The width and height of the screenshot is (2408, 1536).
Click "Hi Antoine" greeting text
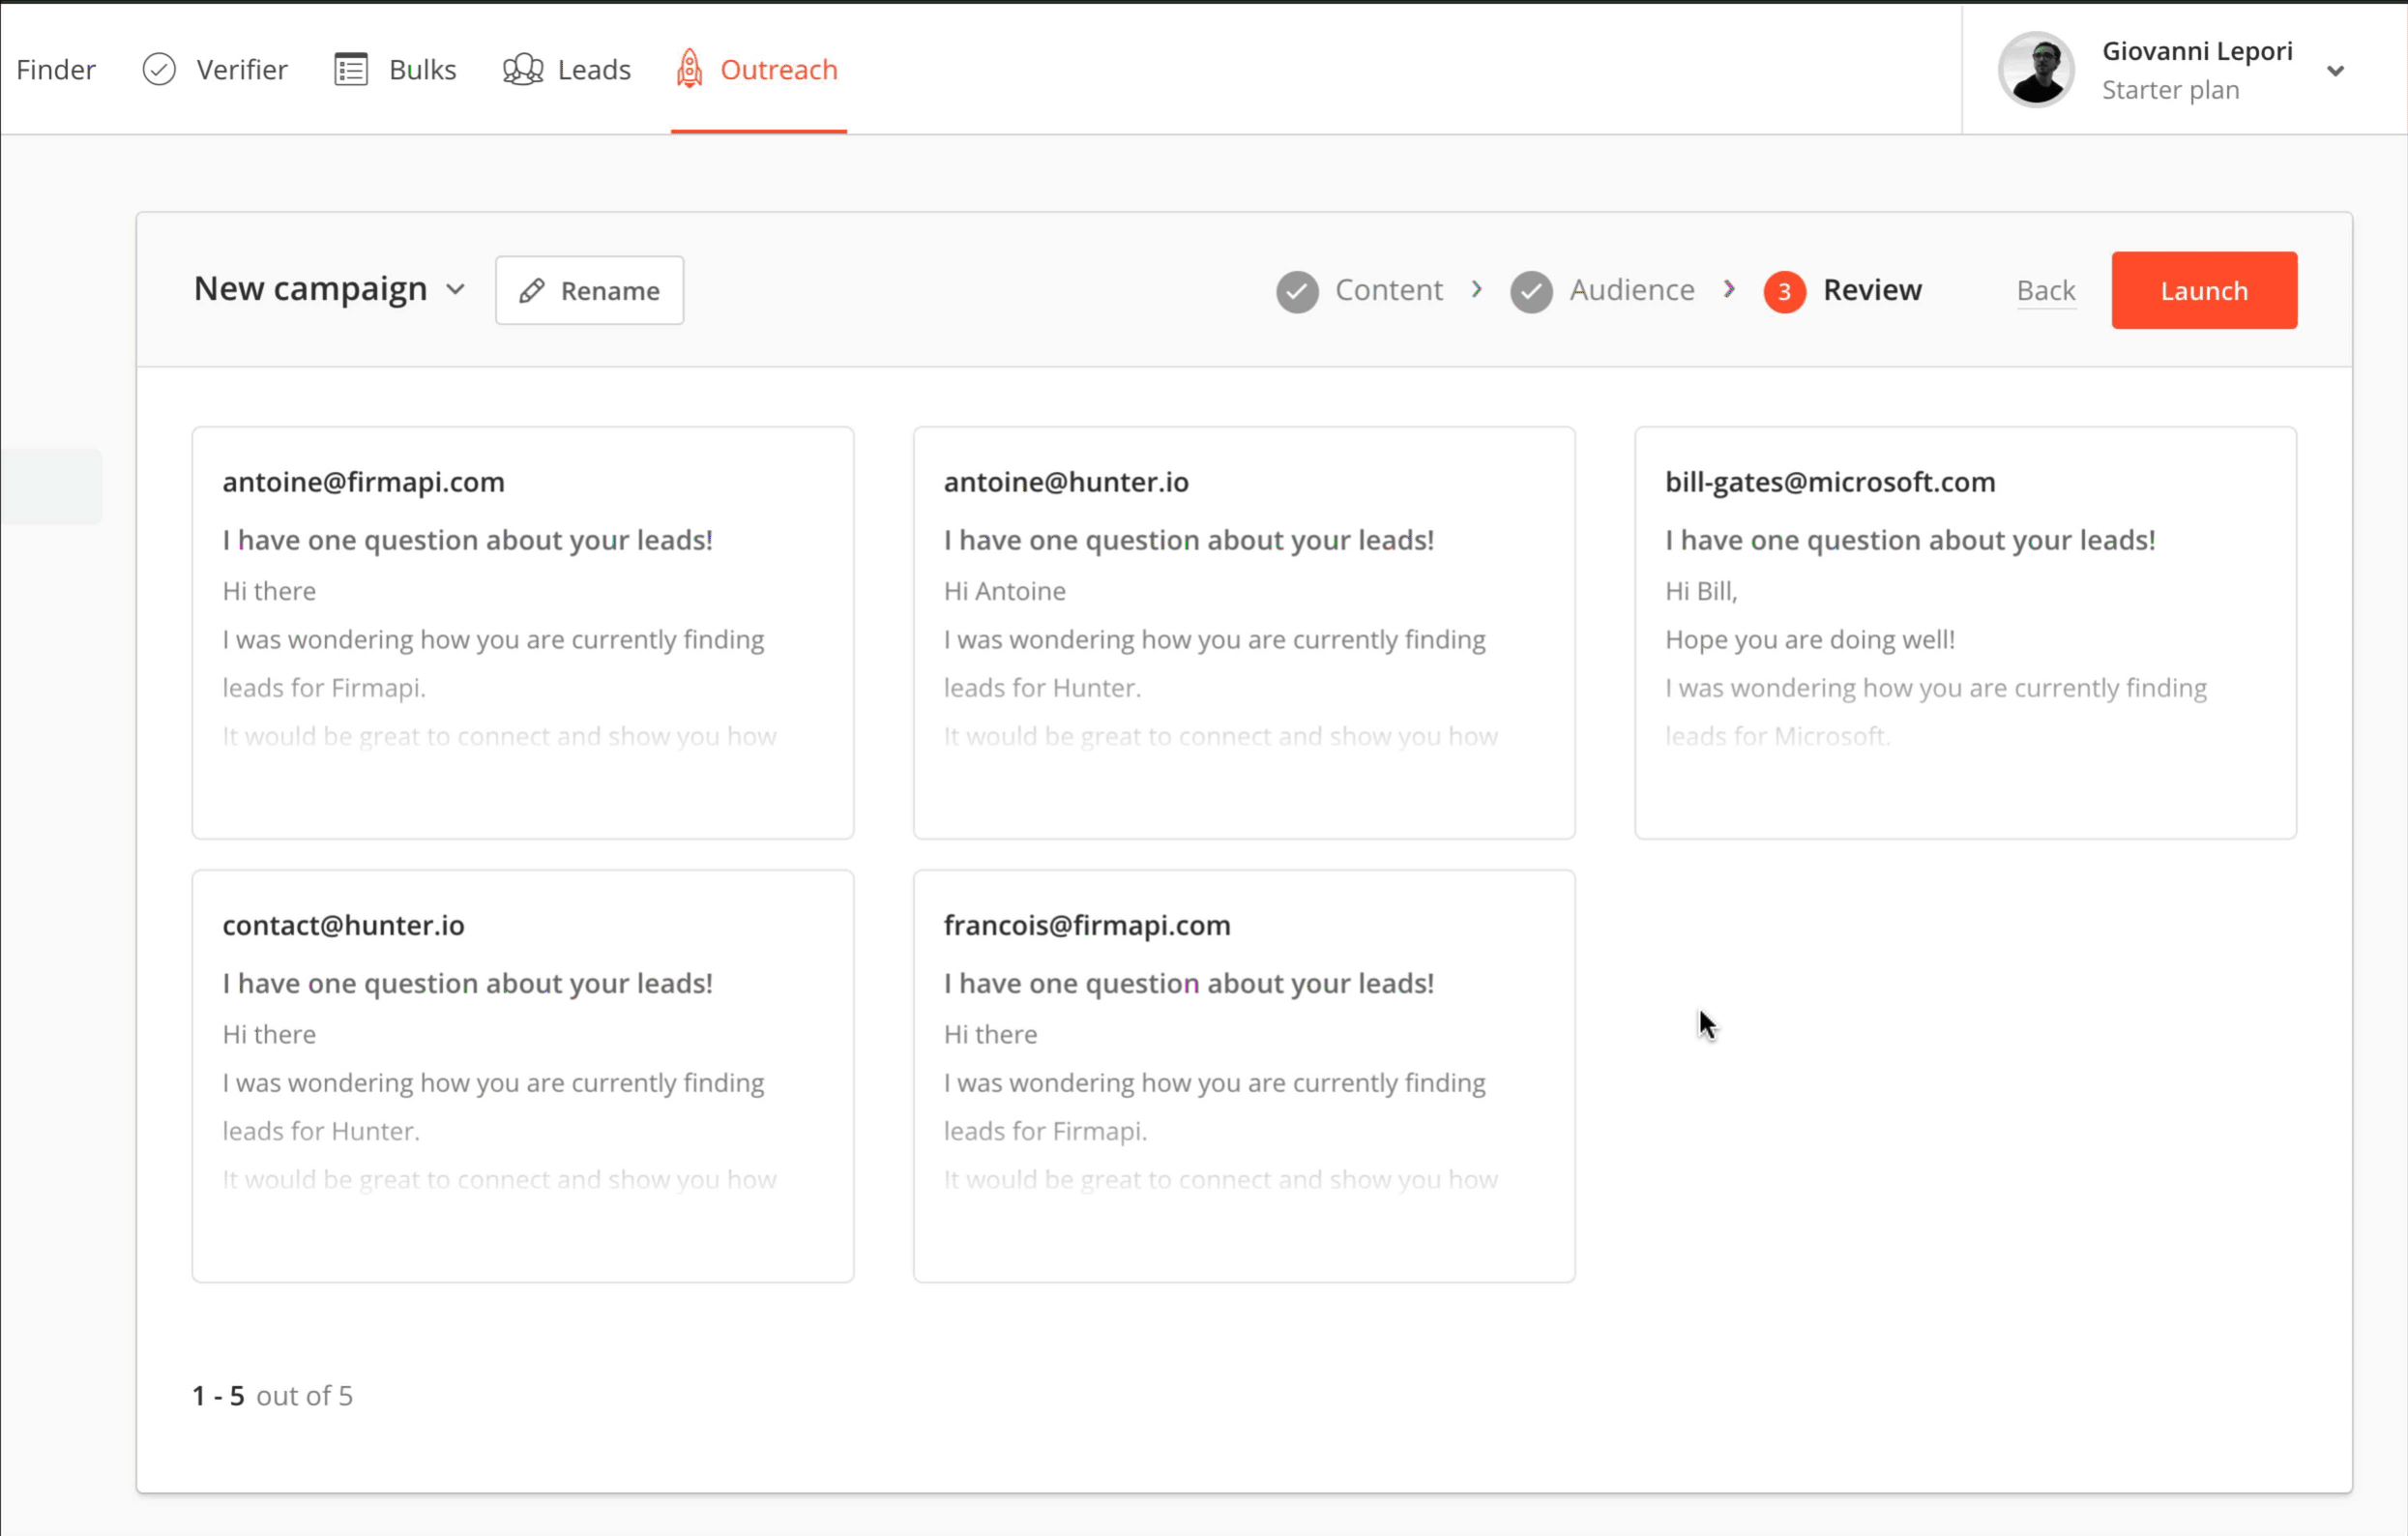click(x=1005, y=591)
